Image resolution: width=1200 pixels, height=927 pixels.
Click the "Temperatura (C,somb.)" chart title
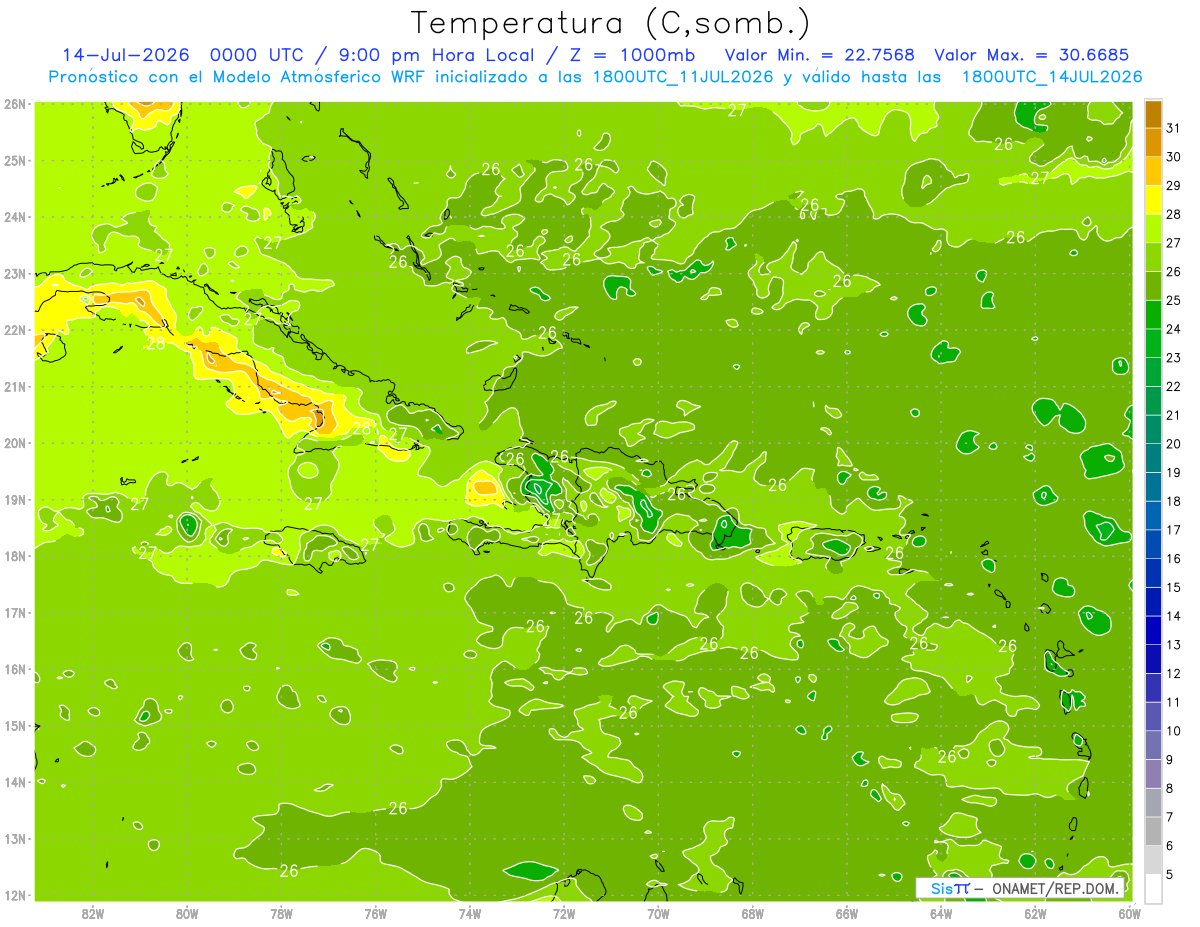tap(610, 23)
